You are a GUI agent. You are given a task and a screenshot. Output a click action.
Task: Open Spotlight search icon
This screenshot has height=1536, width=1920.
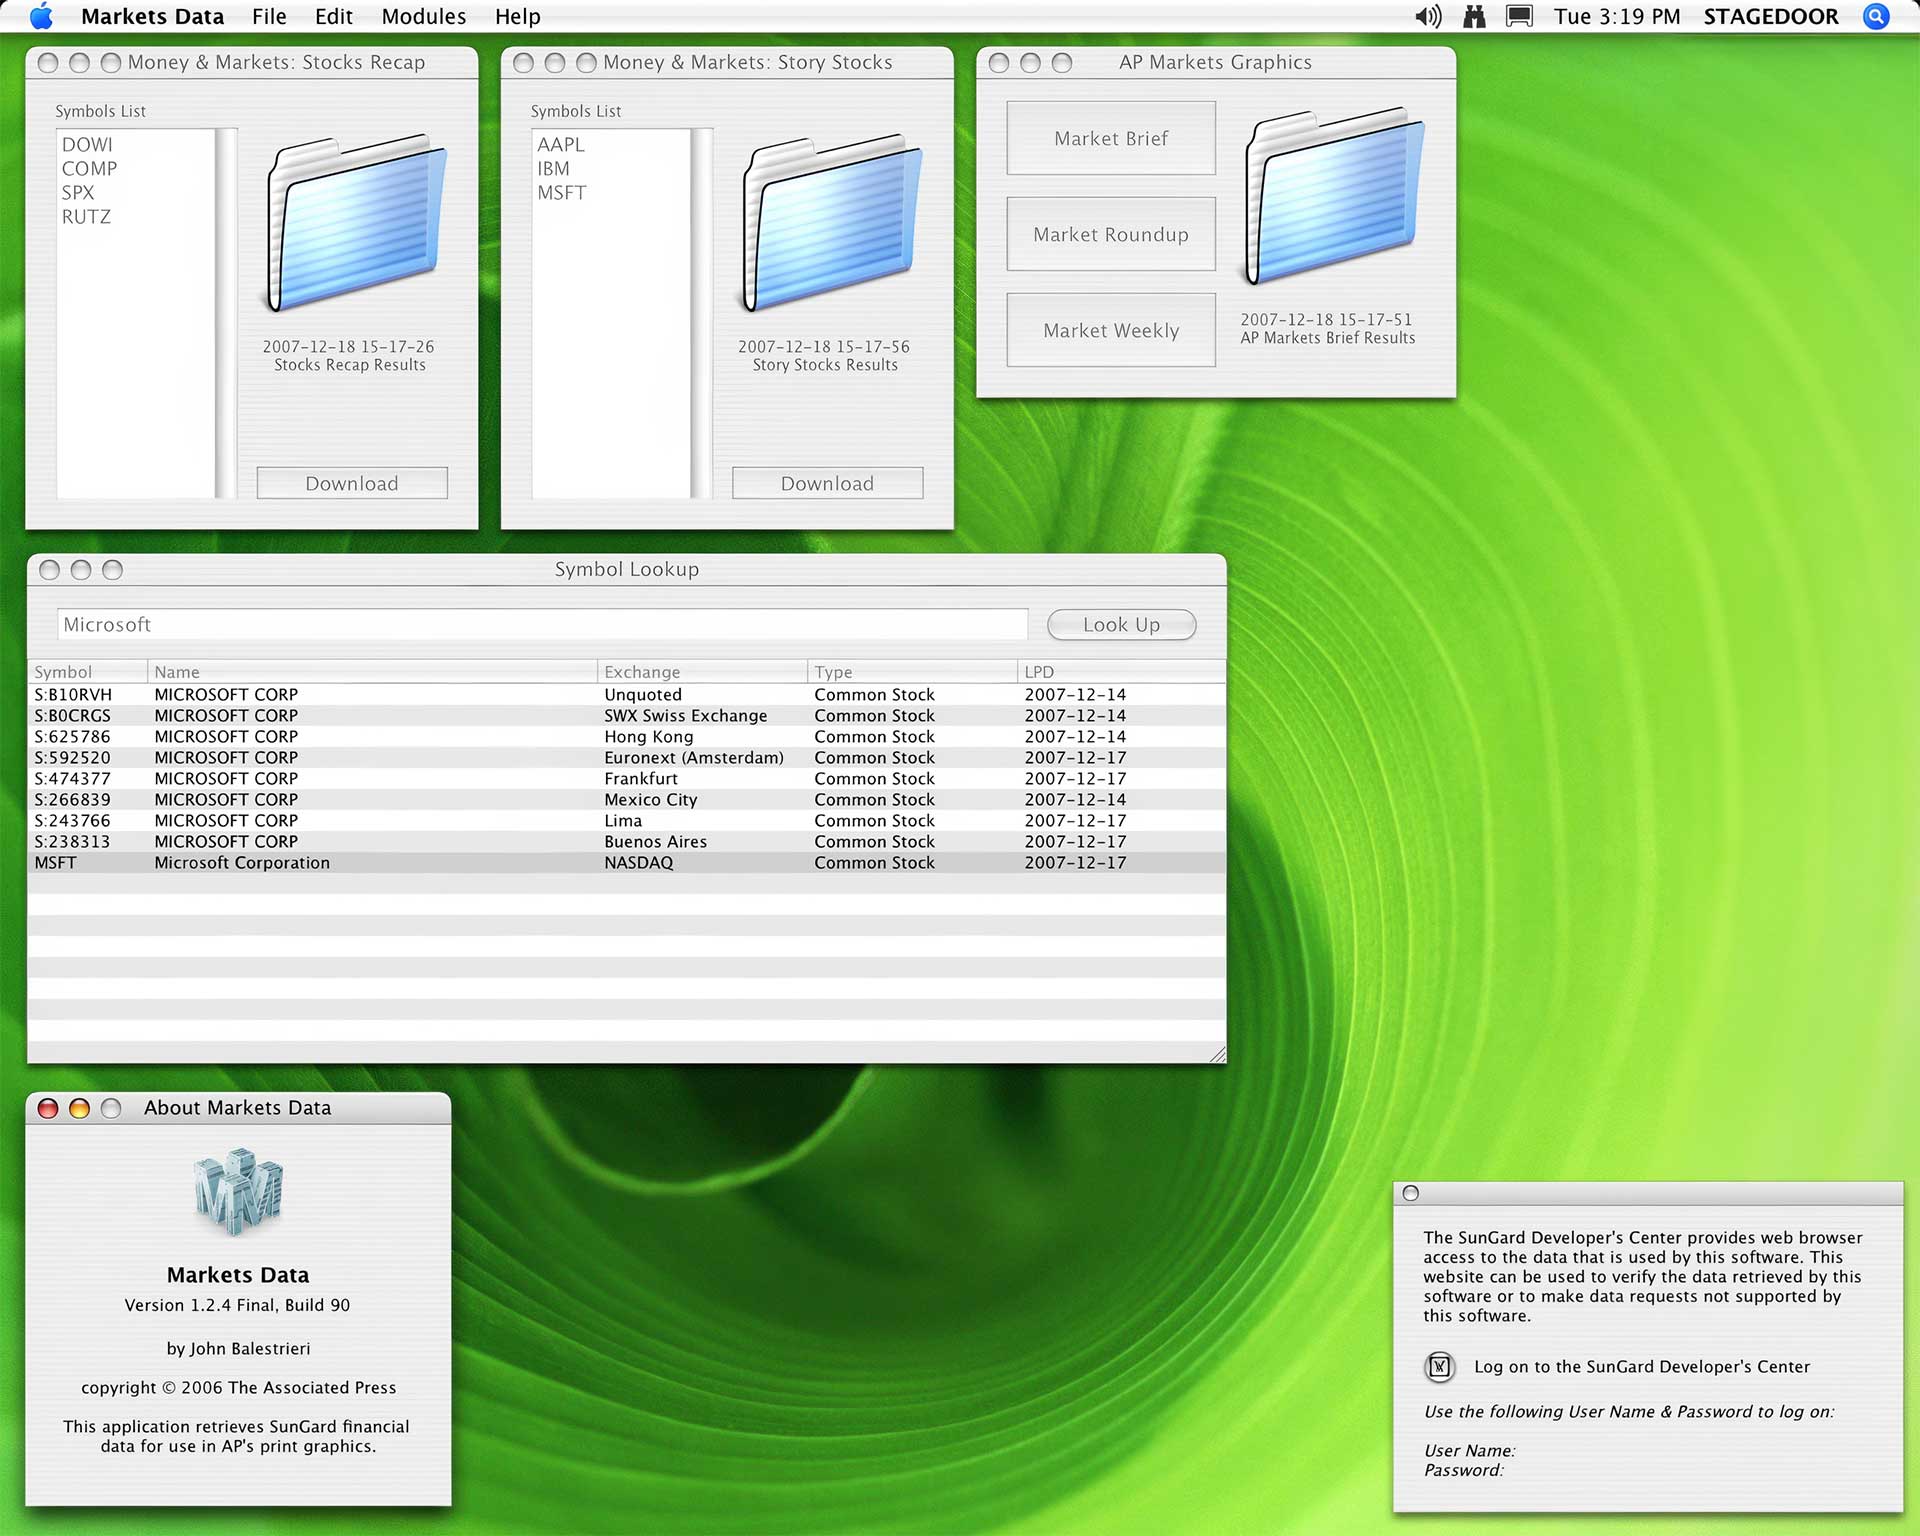pyautogui.click(x=1876, y=16)
